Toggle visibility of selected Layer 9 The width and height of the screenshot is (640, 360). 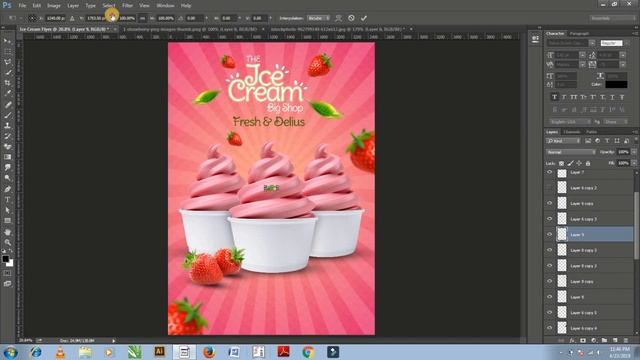point(549,235)
